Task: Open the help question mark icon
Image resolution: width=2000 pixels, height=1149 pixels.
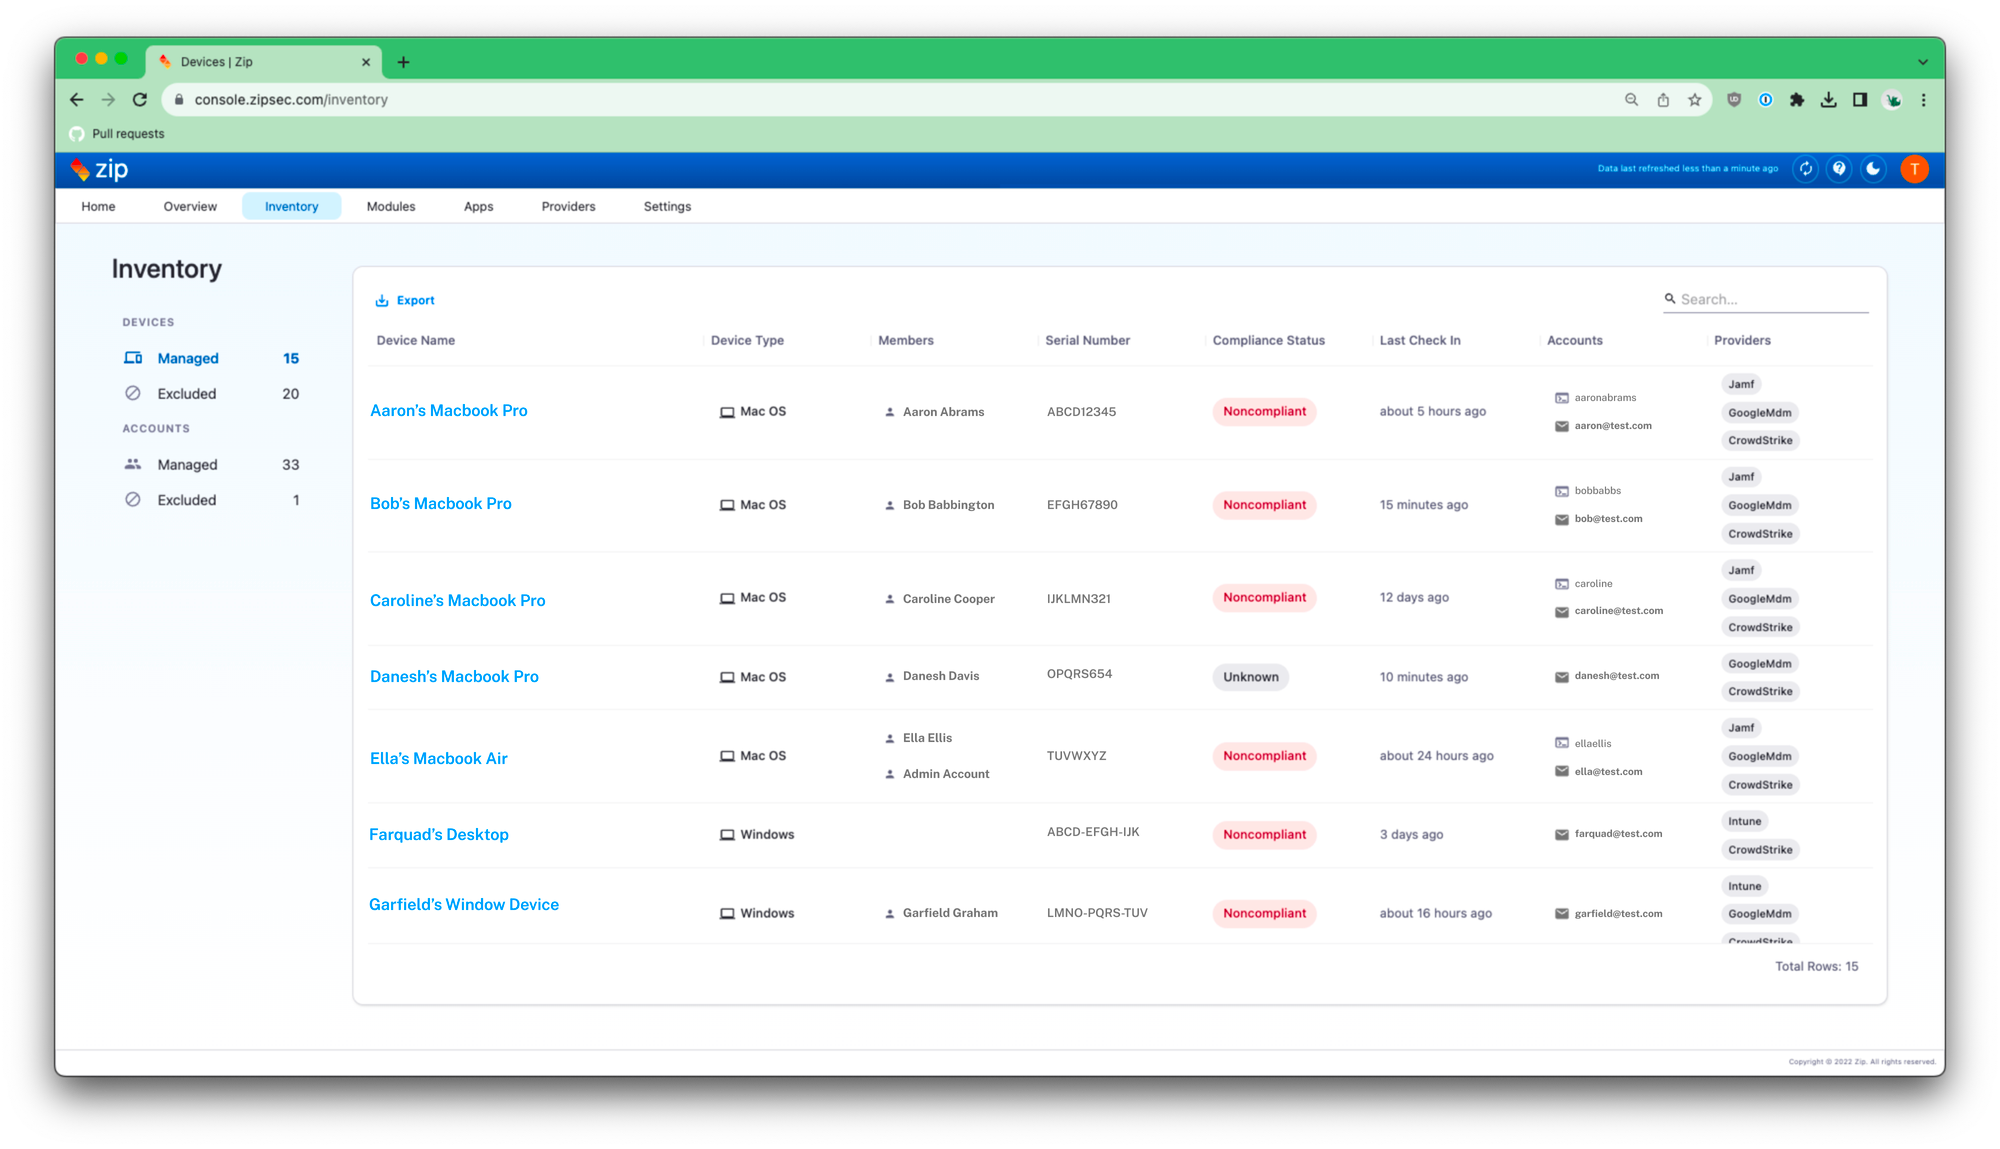Action: [1839, 169]
